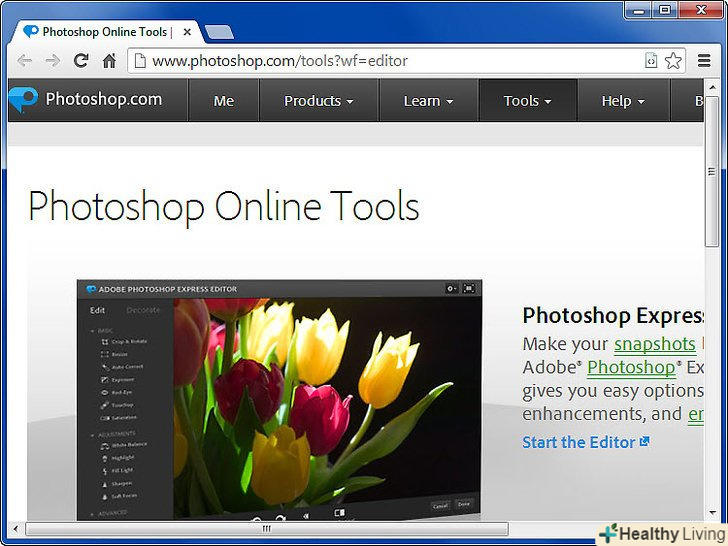The width and height of the screenshot is (728, 546).
Task: Expand the Tools dropdown menu
Action: pyautogui.click(x=527, y=100)
